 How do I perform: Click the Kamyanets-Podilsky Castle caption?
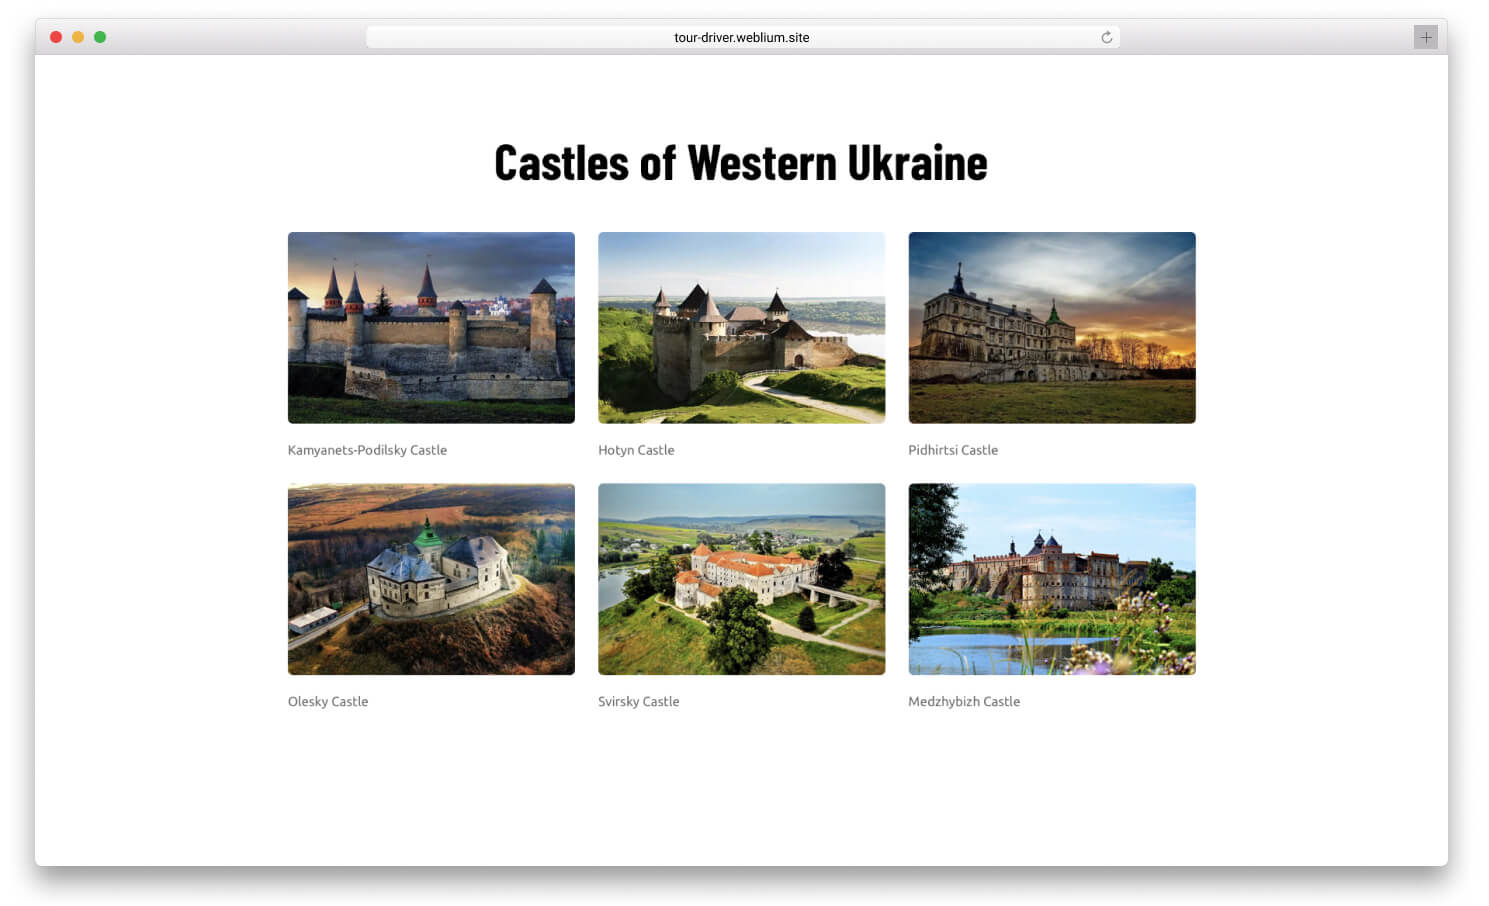(367, 450)
